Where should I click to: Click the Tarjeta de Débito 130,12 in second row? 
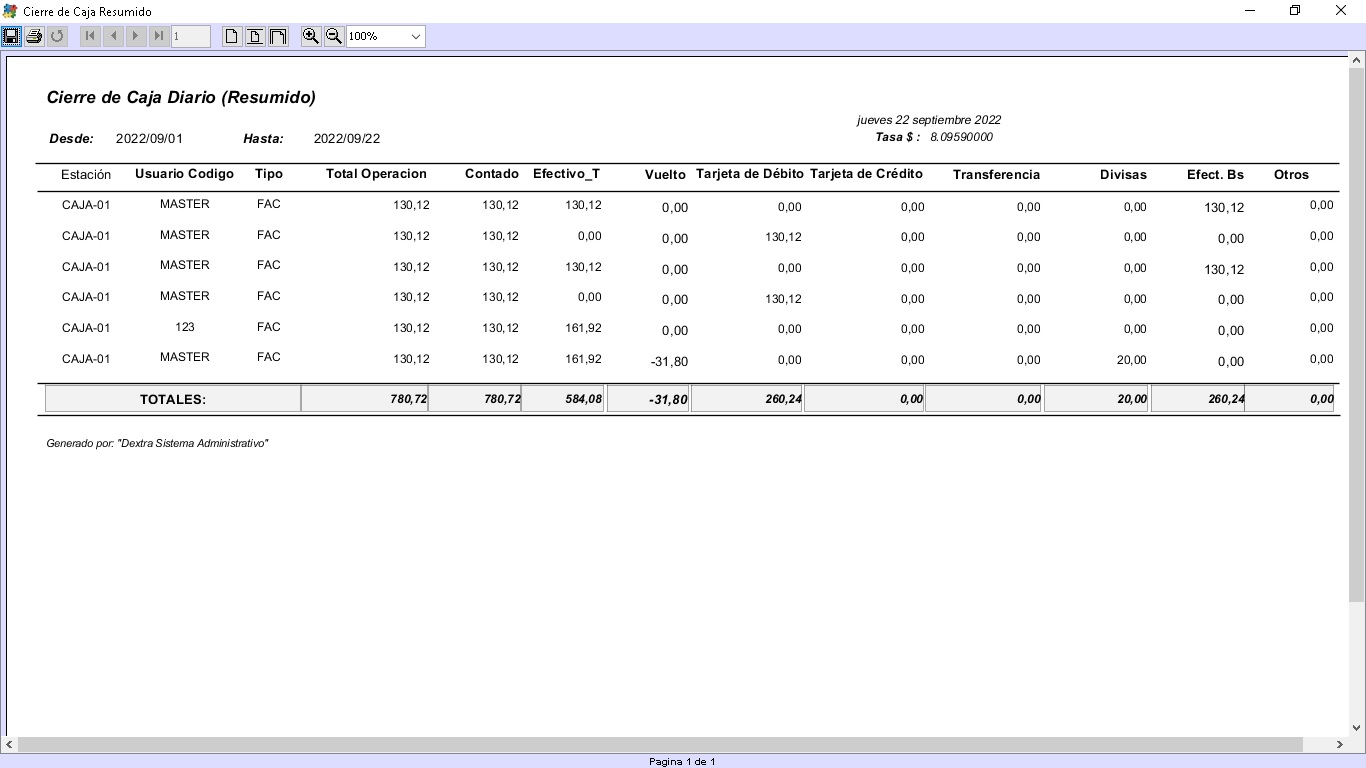click(x=783, y=237)
